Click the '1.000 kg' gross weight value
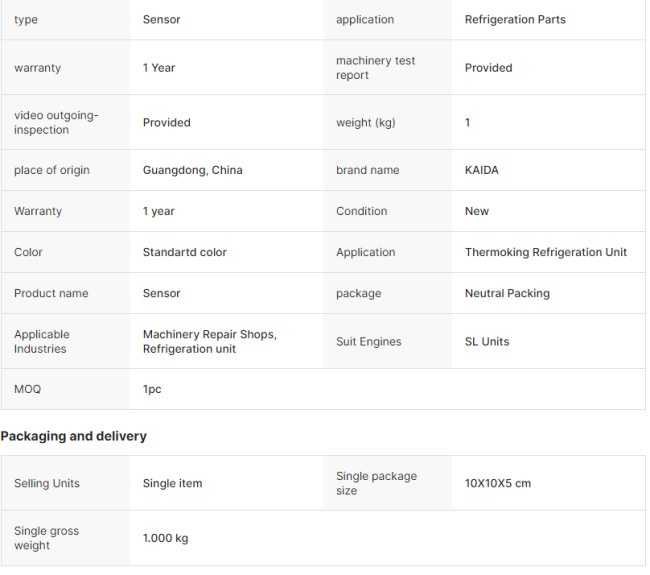Image resolution: width=650 pixels, height=575 pixels. (165, 538)
